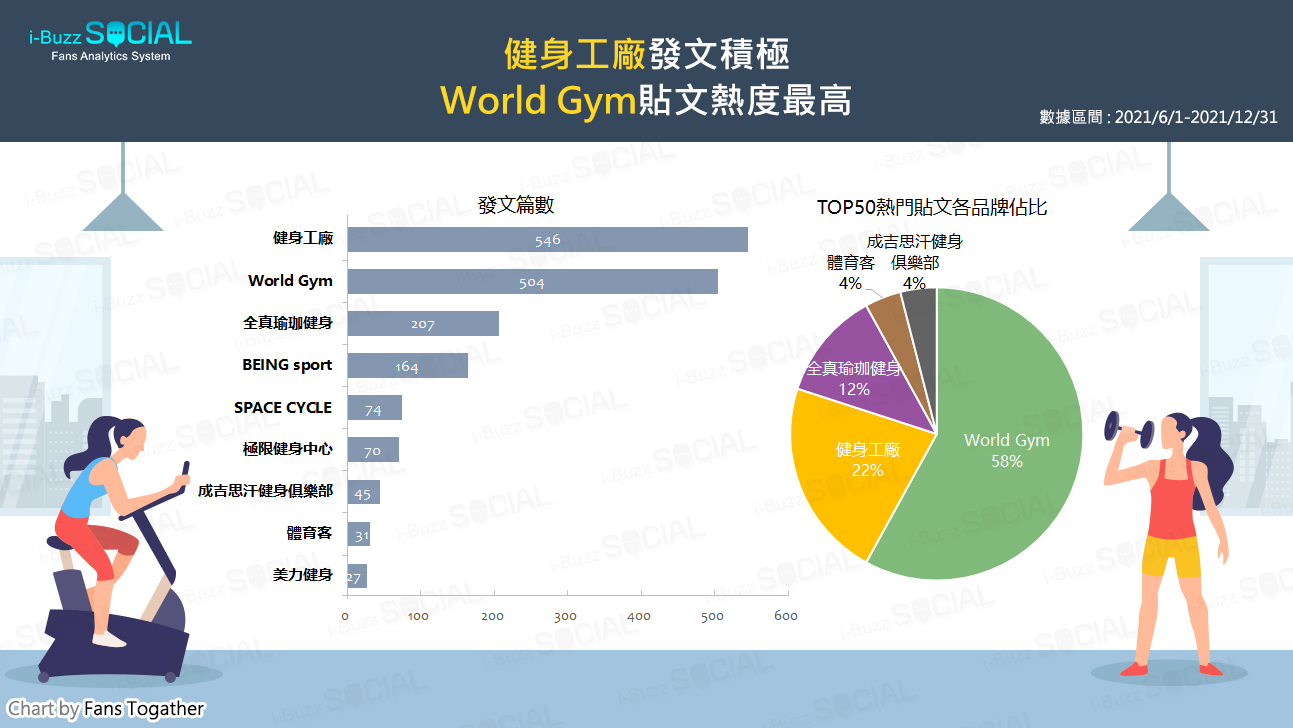Click the woman lifting dumbbell illustration
The height and width of the screenshot is (728, 1293).
pyautogui.click(x=1170, y=542)
